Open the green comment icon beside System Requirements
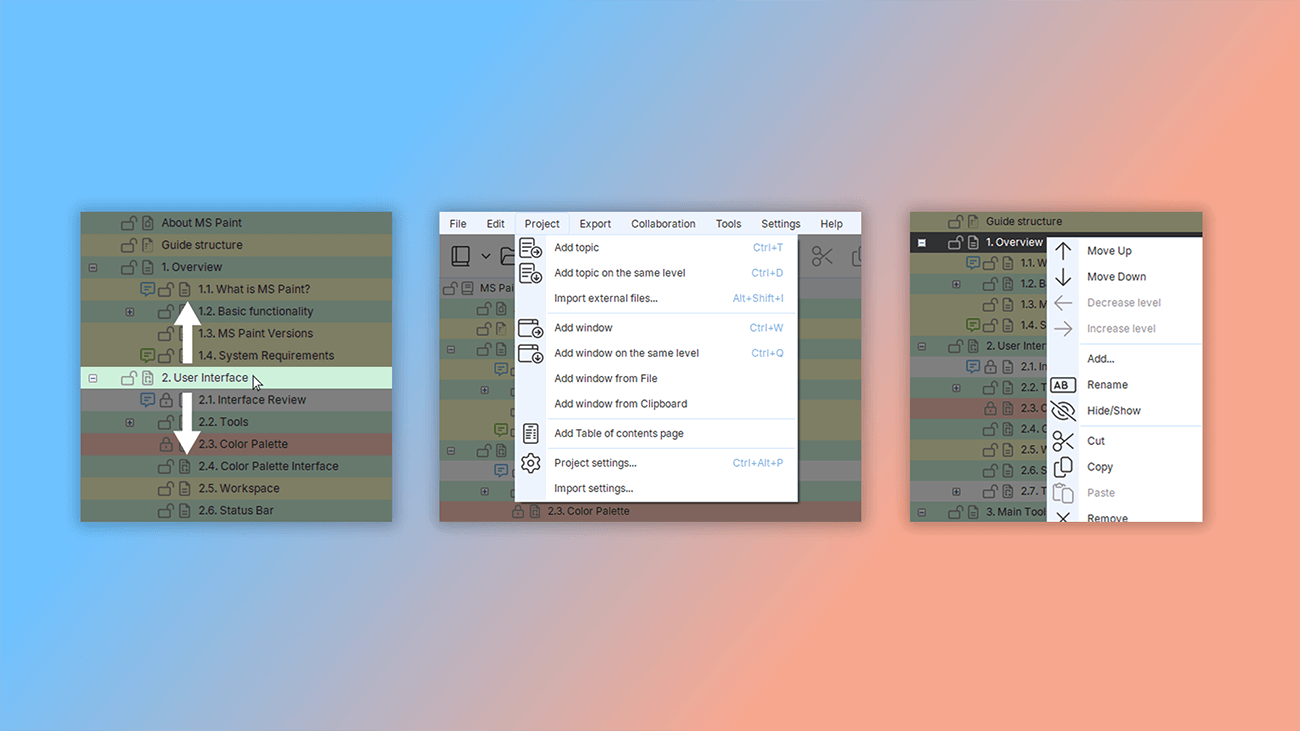This screenshot has width=1300, height=731. coord(147,355)
